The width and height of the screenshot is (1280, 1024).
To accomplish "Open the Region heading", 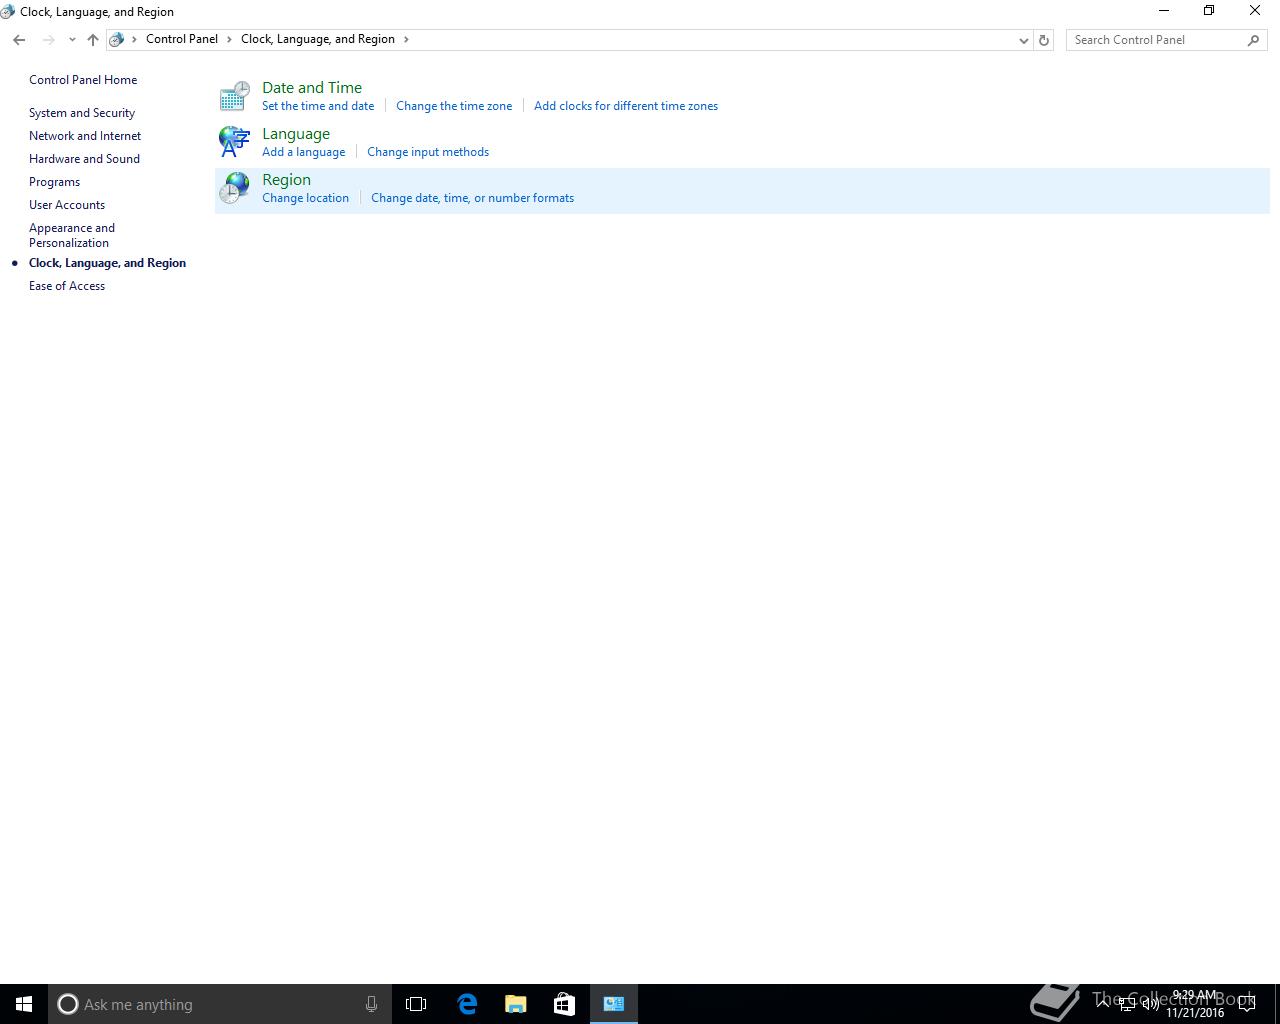I will (287, 180).
